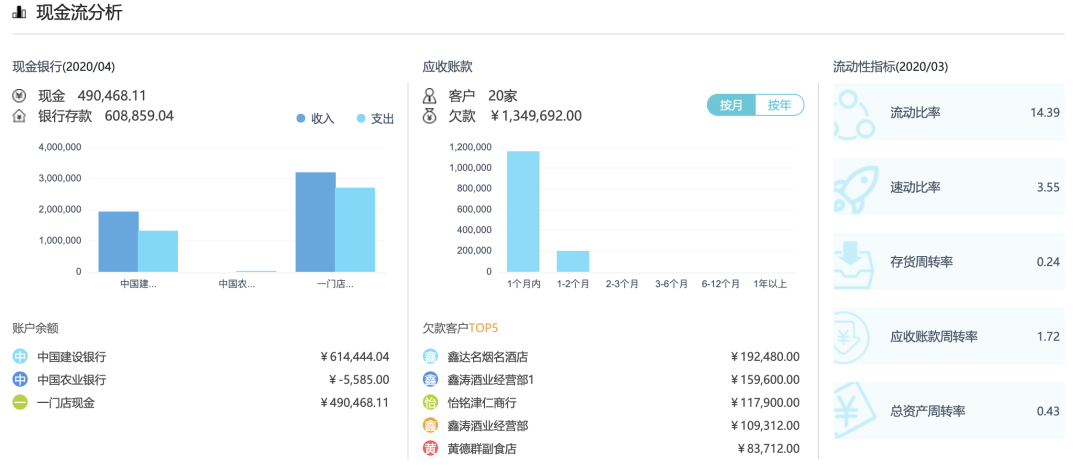Select the 怡铭津仁商行 customer row
Screen dimensions: 1080x470
(x=612, y=403)
